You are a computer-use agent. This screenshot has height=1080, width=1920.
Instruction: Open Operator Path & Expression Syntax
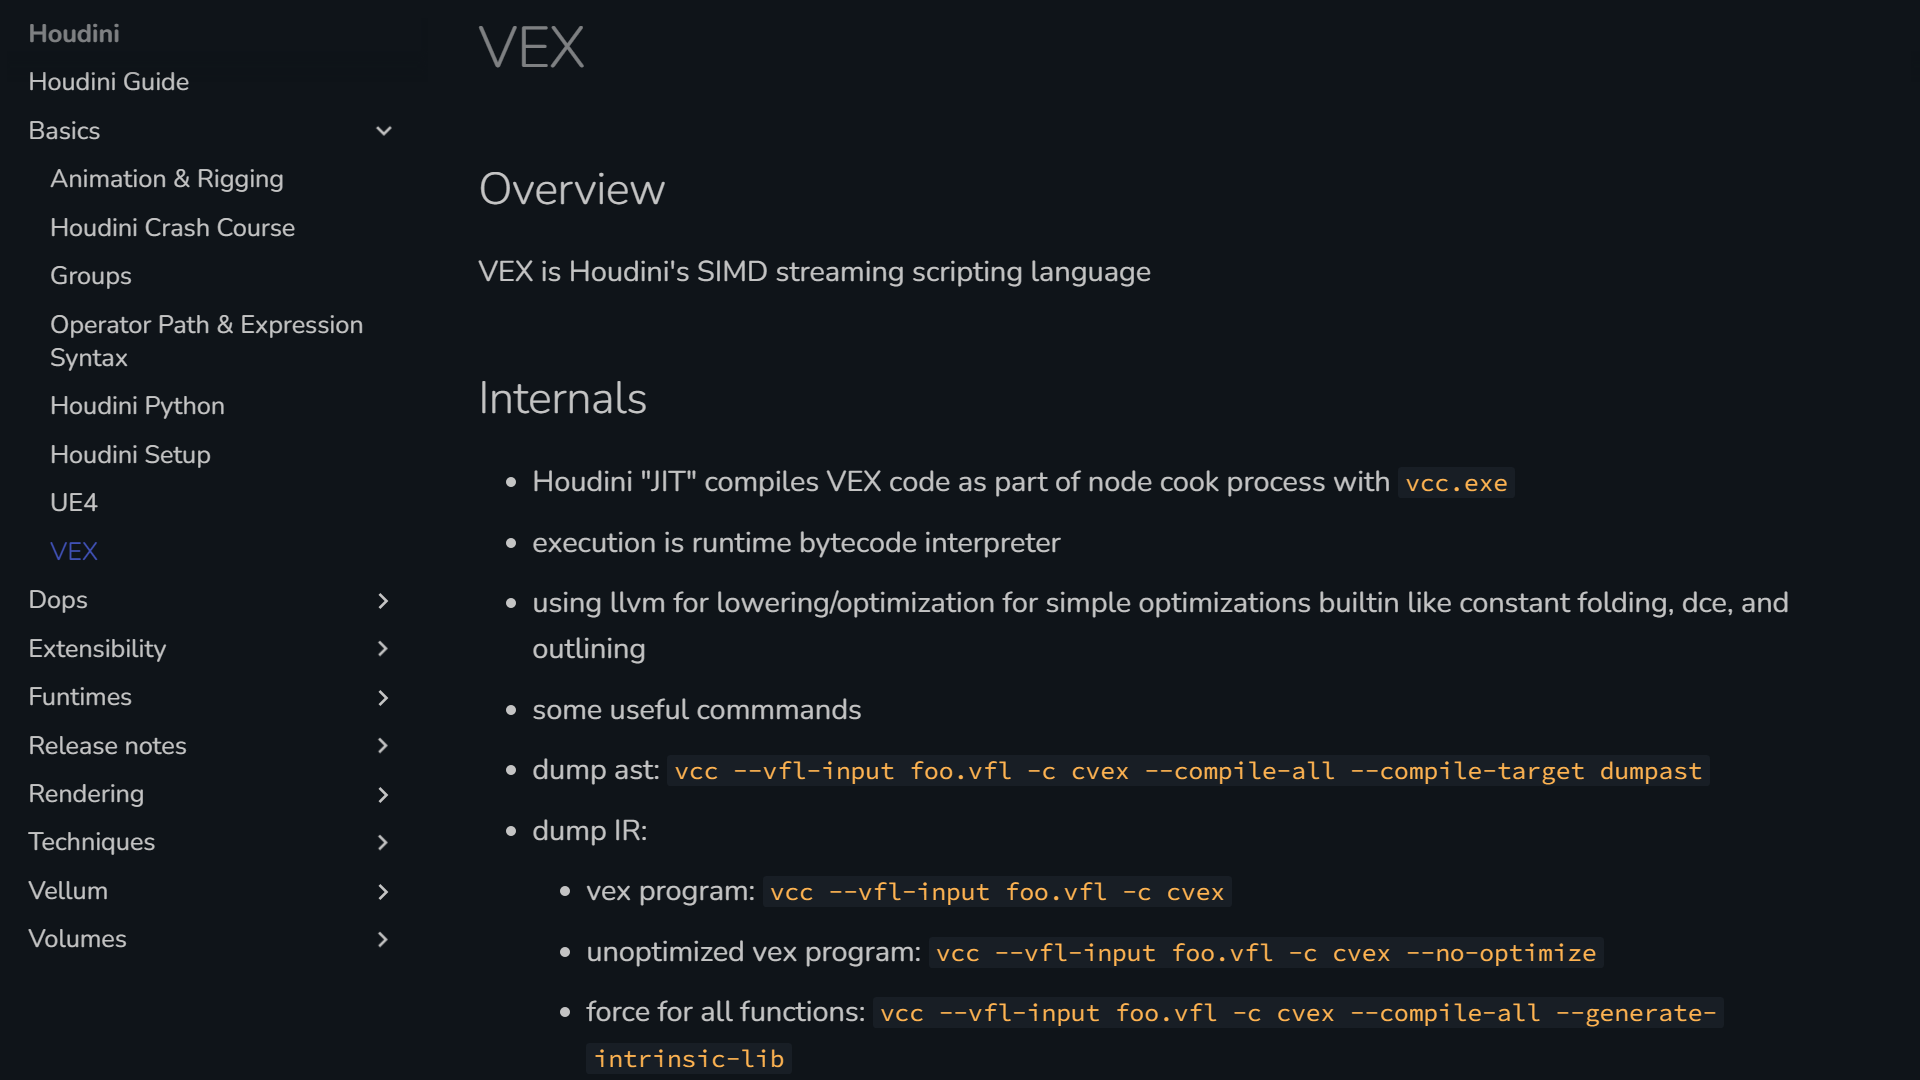click(206, 341)
